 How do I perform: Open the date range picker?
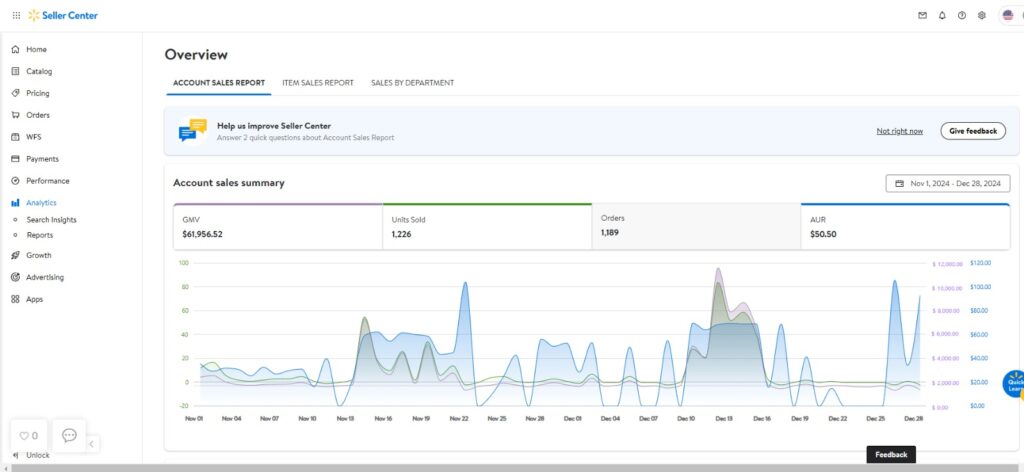(x=948, y=183)
